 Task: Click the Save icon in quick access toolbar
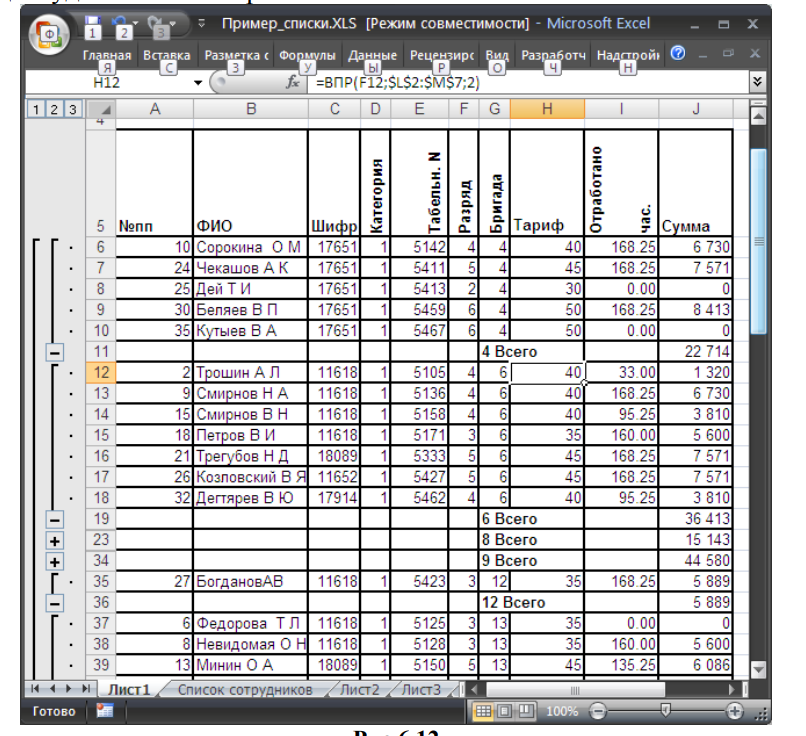pyautogui.click(x=95, y=22)
